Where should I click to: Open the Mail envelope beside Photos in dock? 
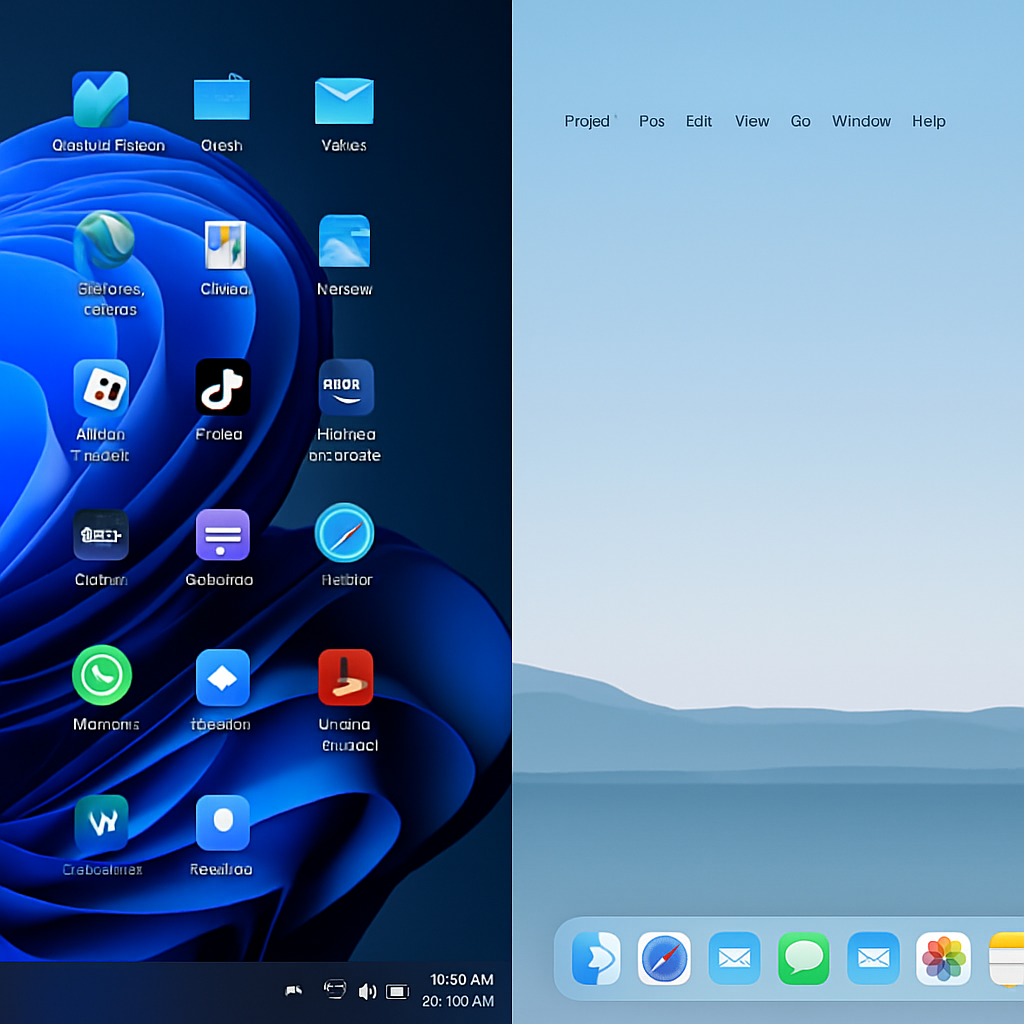pos(873,958)
